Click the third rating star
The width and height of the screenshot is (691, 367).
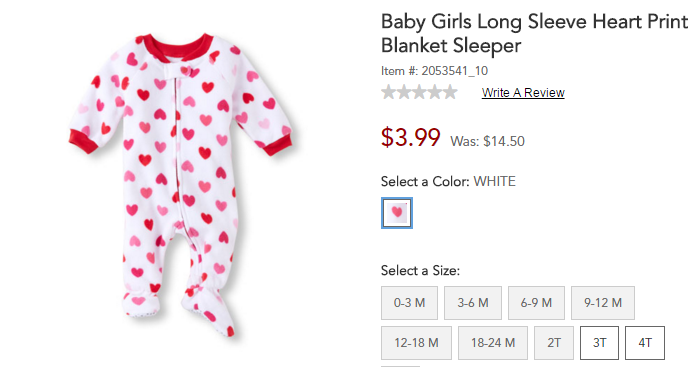point(419,92)
